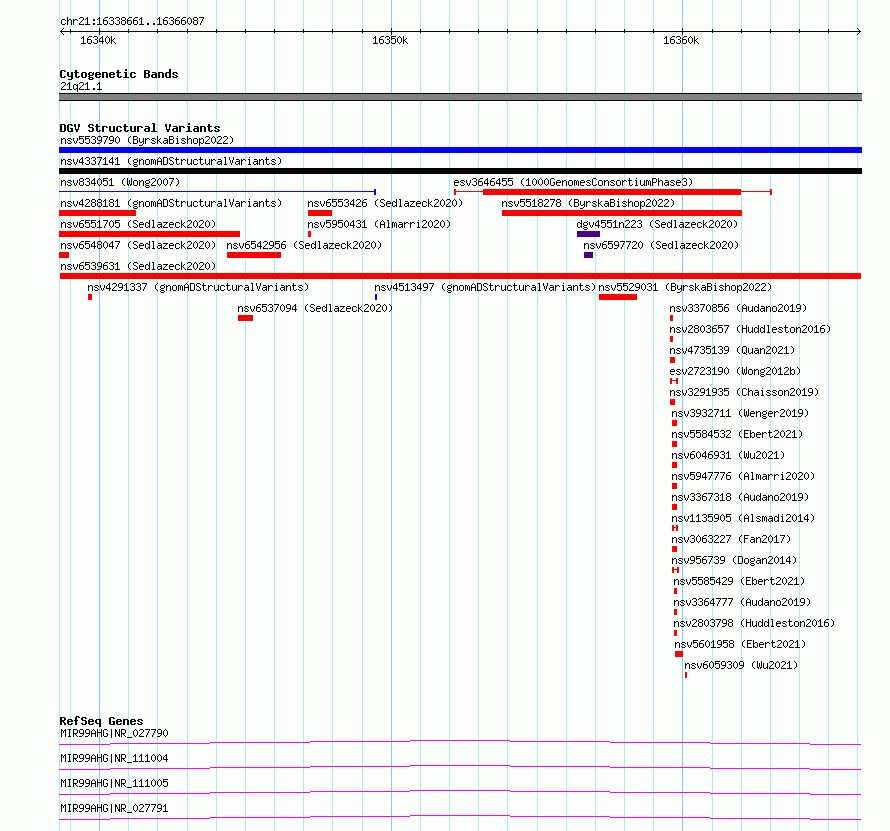Click dgv4551n223 (Sedlazeck2020) label

click(x=657, y=224)
